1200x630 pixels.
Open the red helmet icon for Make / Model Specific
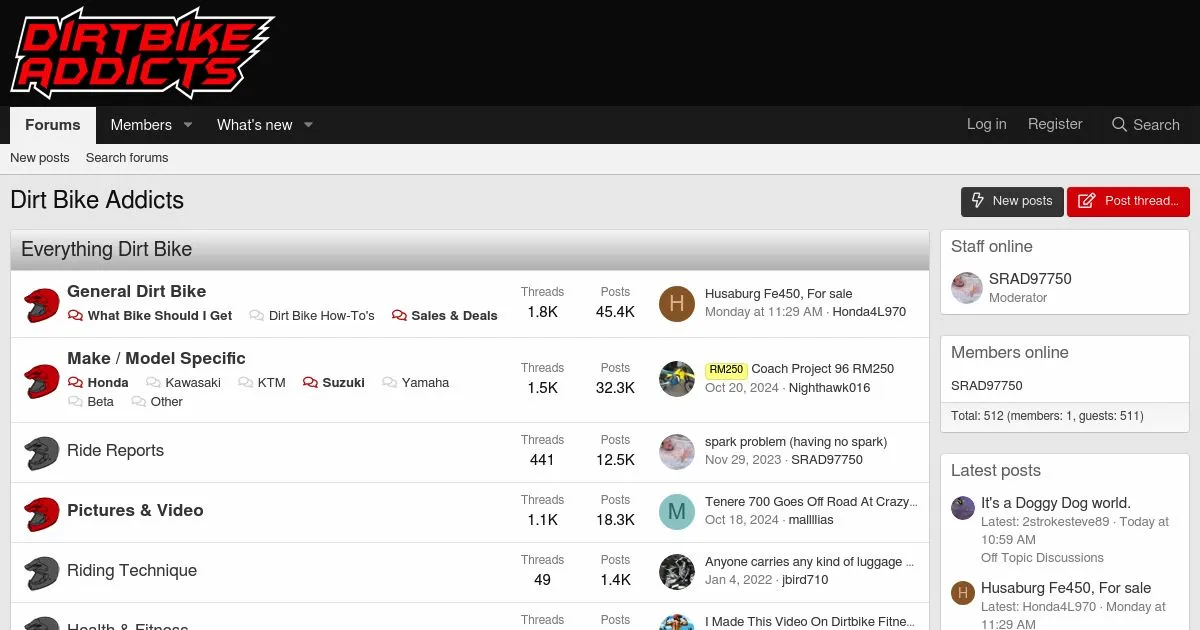click(x=42, y=381)
